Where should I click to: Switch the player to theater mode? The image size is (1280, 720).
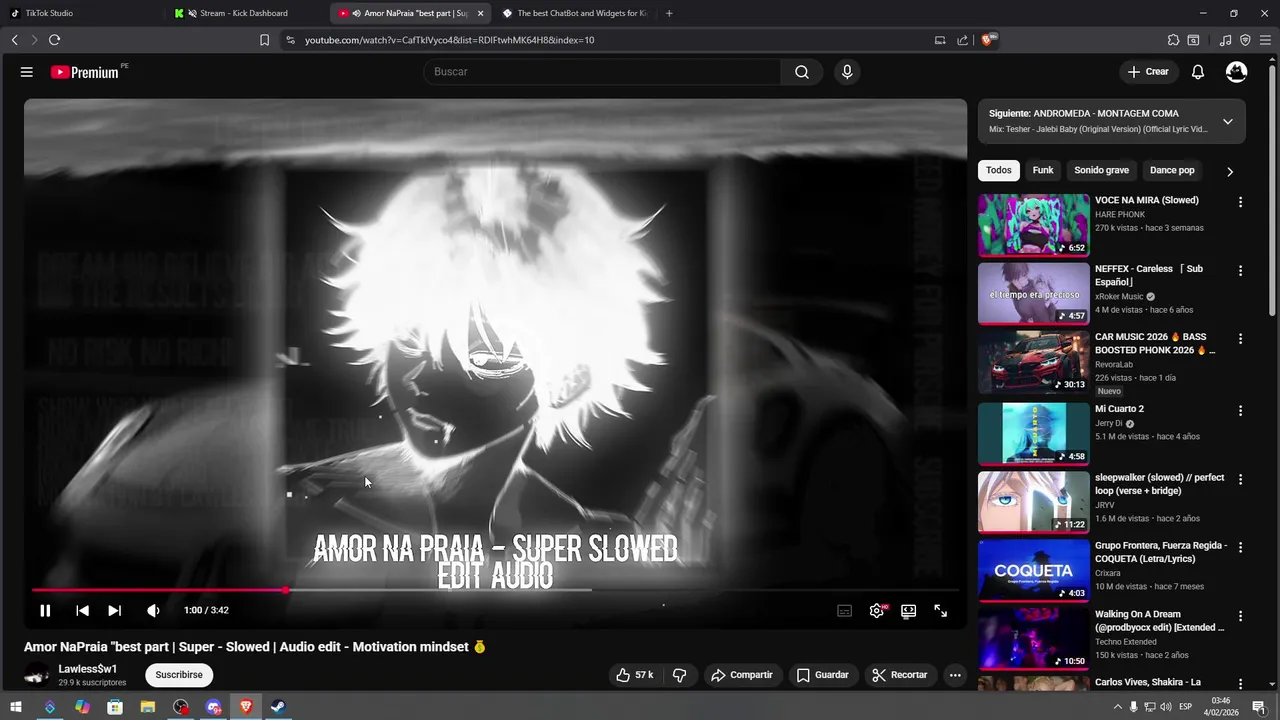click(908, 610)
